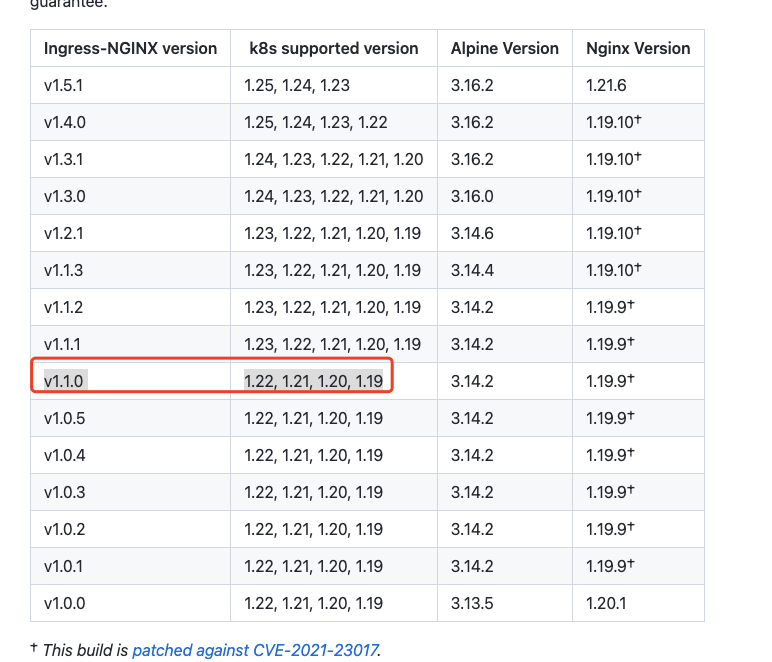Select the v1.1.3 version cell

[130, 270]
